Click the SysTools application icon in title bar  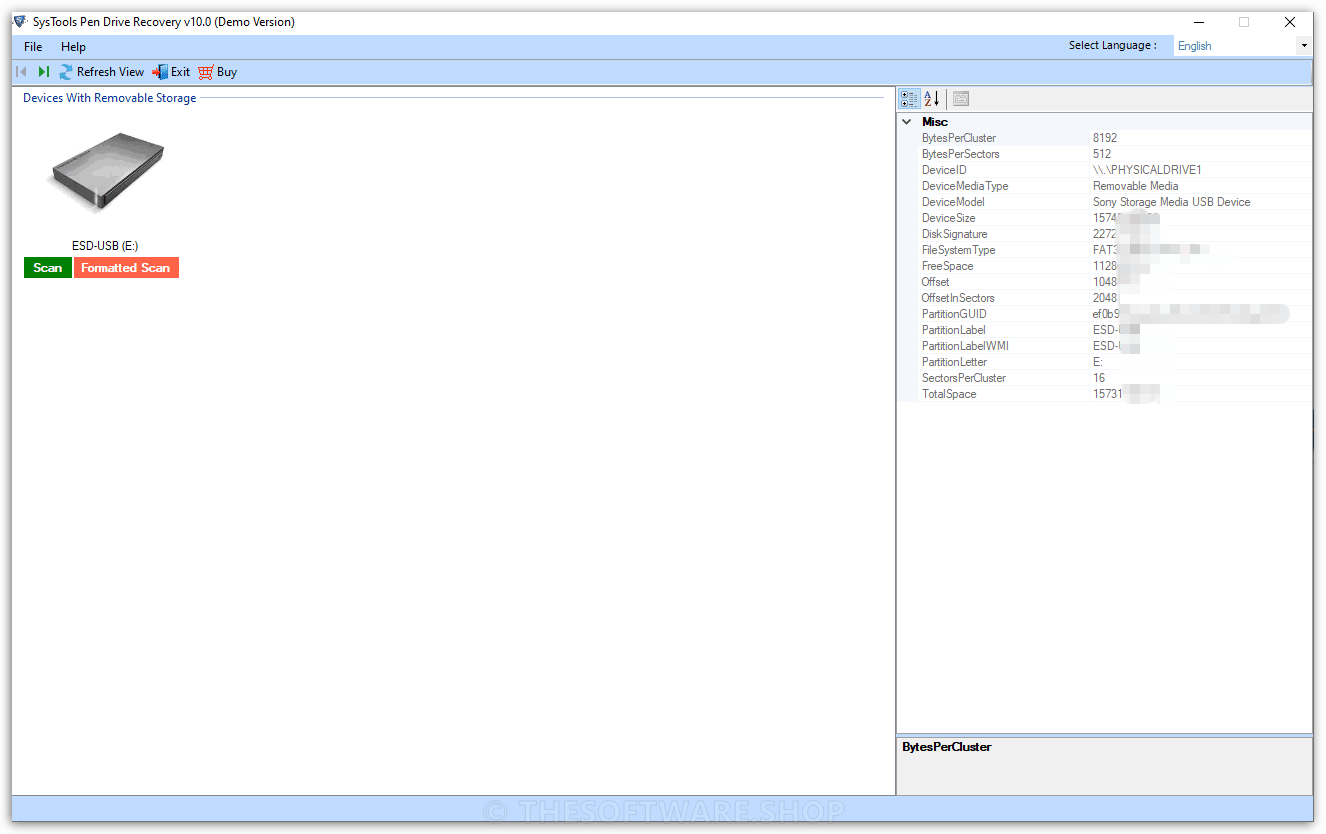pyautogui.click(x=20, y=22)
